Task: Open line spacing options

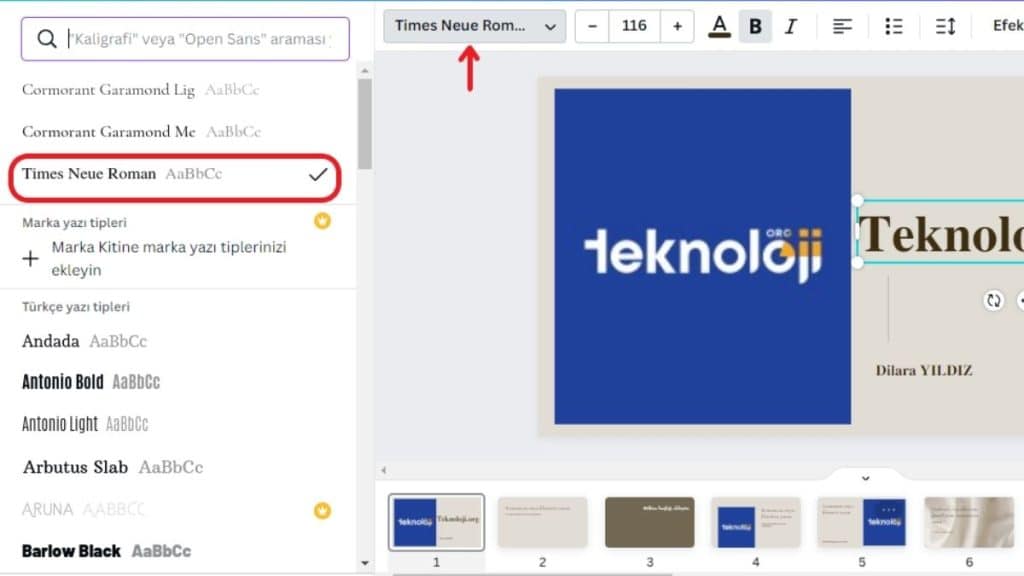Action: coord(946,26)
